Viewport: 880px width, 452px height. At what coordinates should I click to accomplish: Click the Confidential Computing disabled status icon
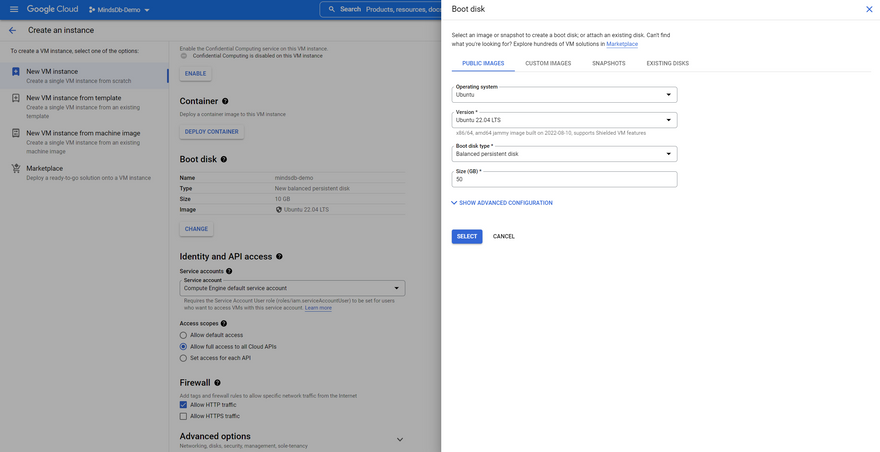(184, 56)
